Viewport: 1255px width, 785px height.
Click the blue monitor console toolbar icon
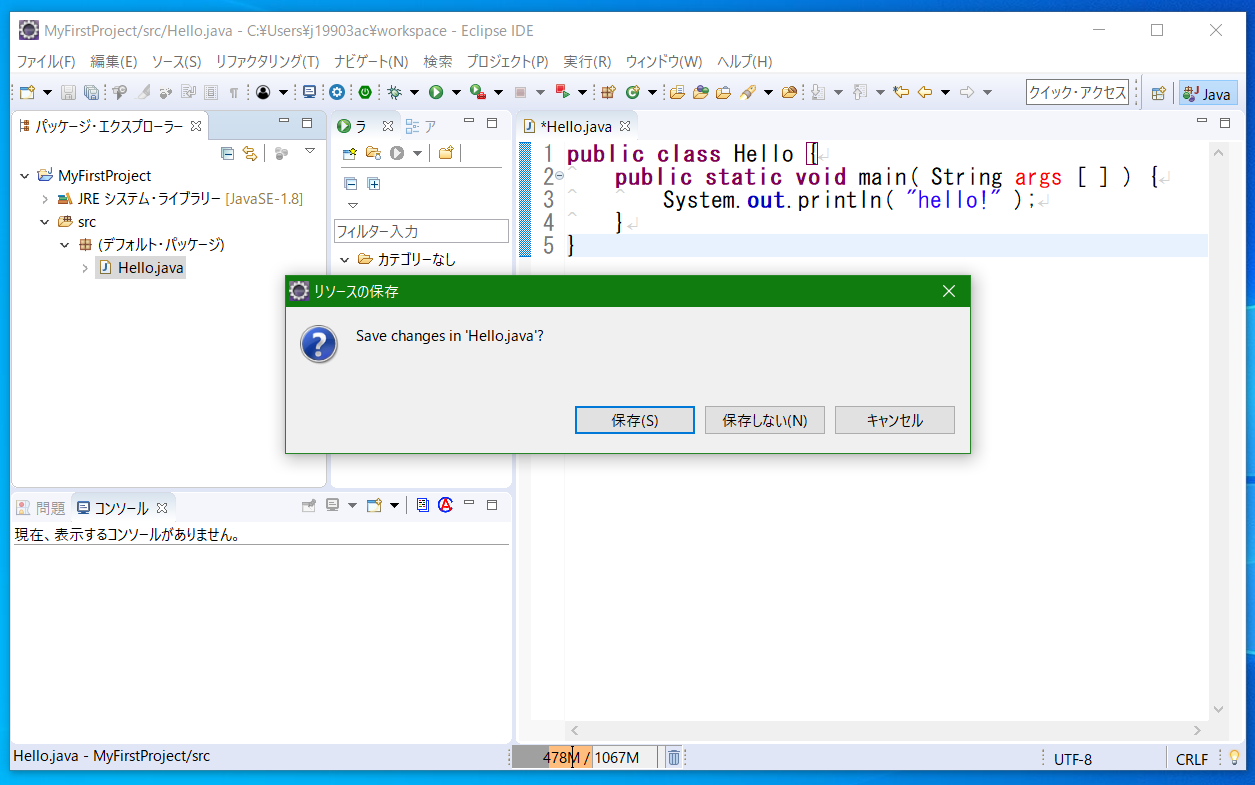pyautogui.click(x=310, y=92)
